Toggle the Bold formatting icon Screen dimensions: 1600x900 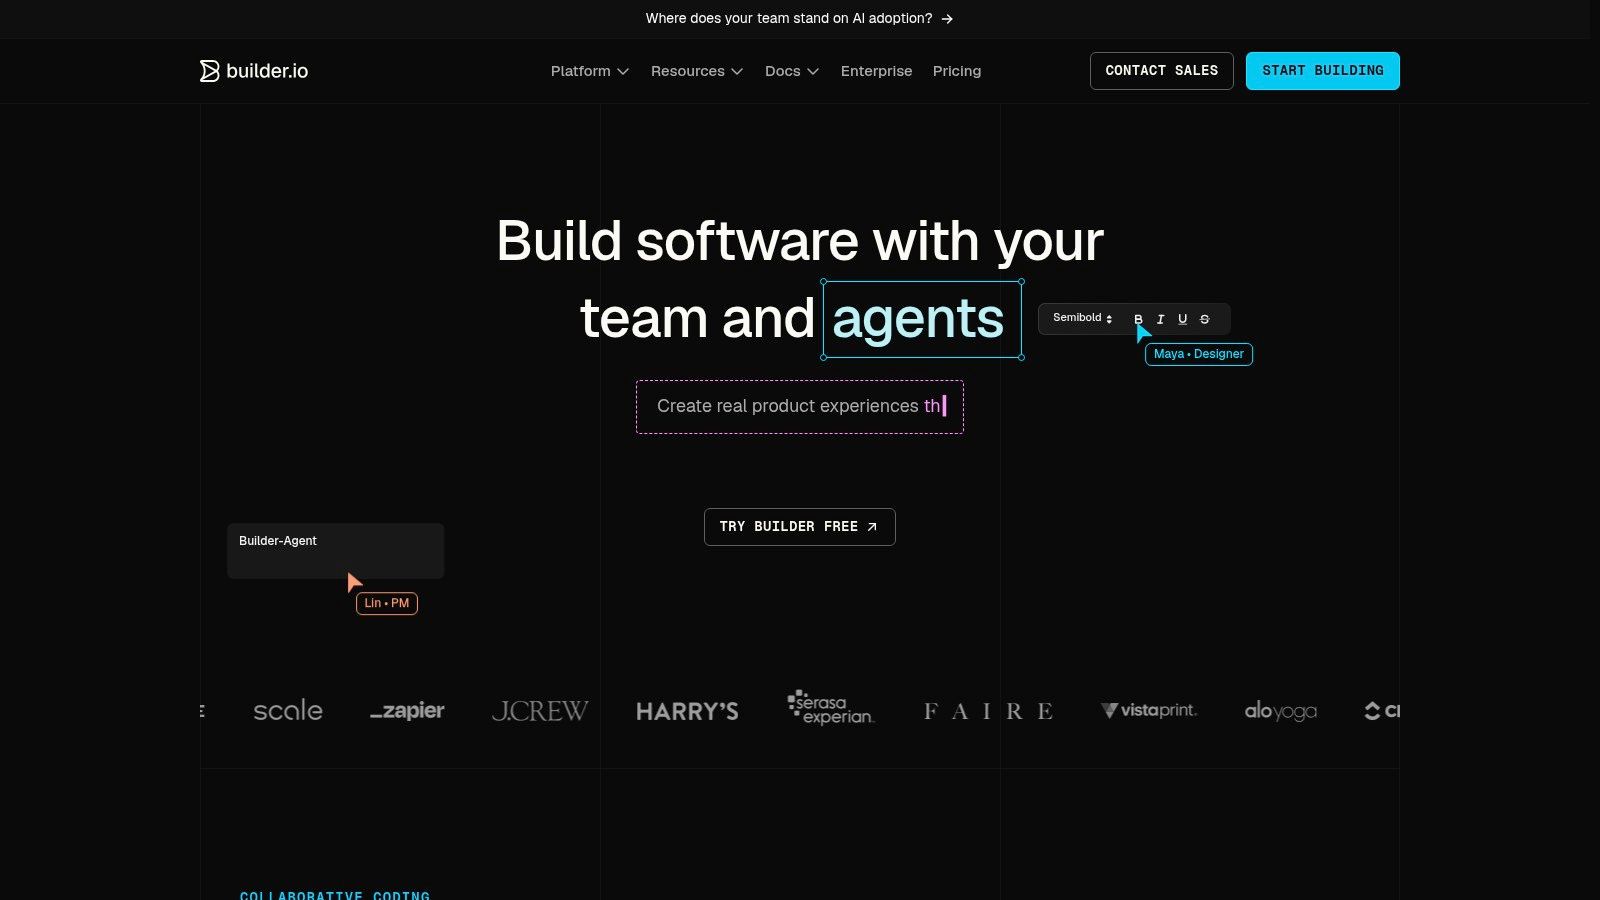[x=1138, y=319]
